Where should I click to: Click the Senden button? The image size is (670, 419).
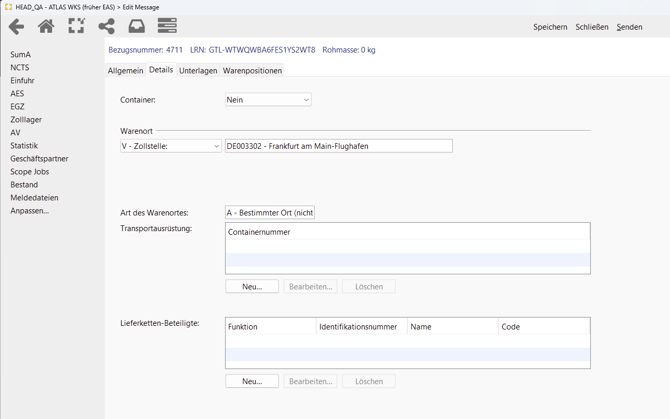pos(629,27)
